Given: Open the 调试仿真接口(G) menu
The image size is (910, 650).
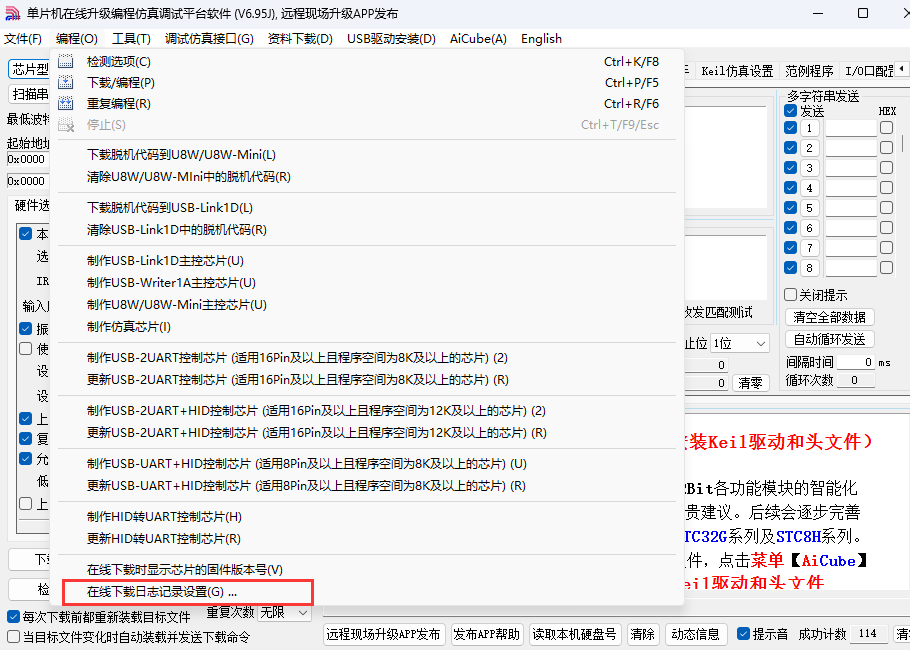Looking at the screenshot, I should click(209, 39).
